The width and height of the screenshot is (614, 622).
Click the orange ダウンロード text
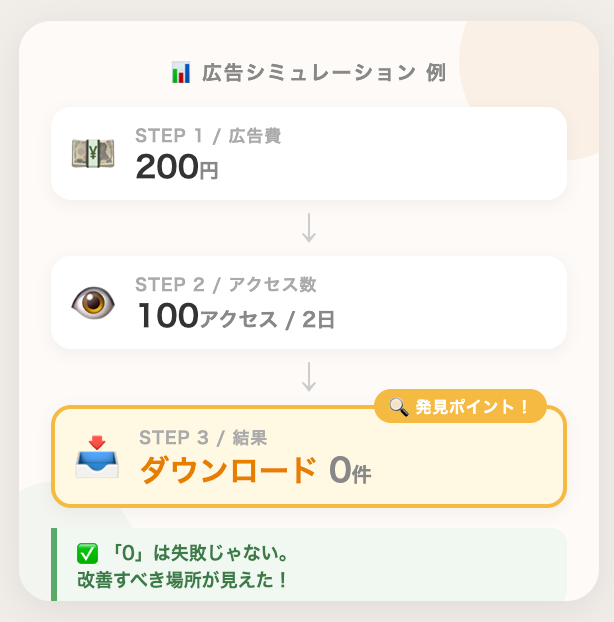pyautogui.click(x=228, y=470)
